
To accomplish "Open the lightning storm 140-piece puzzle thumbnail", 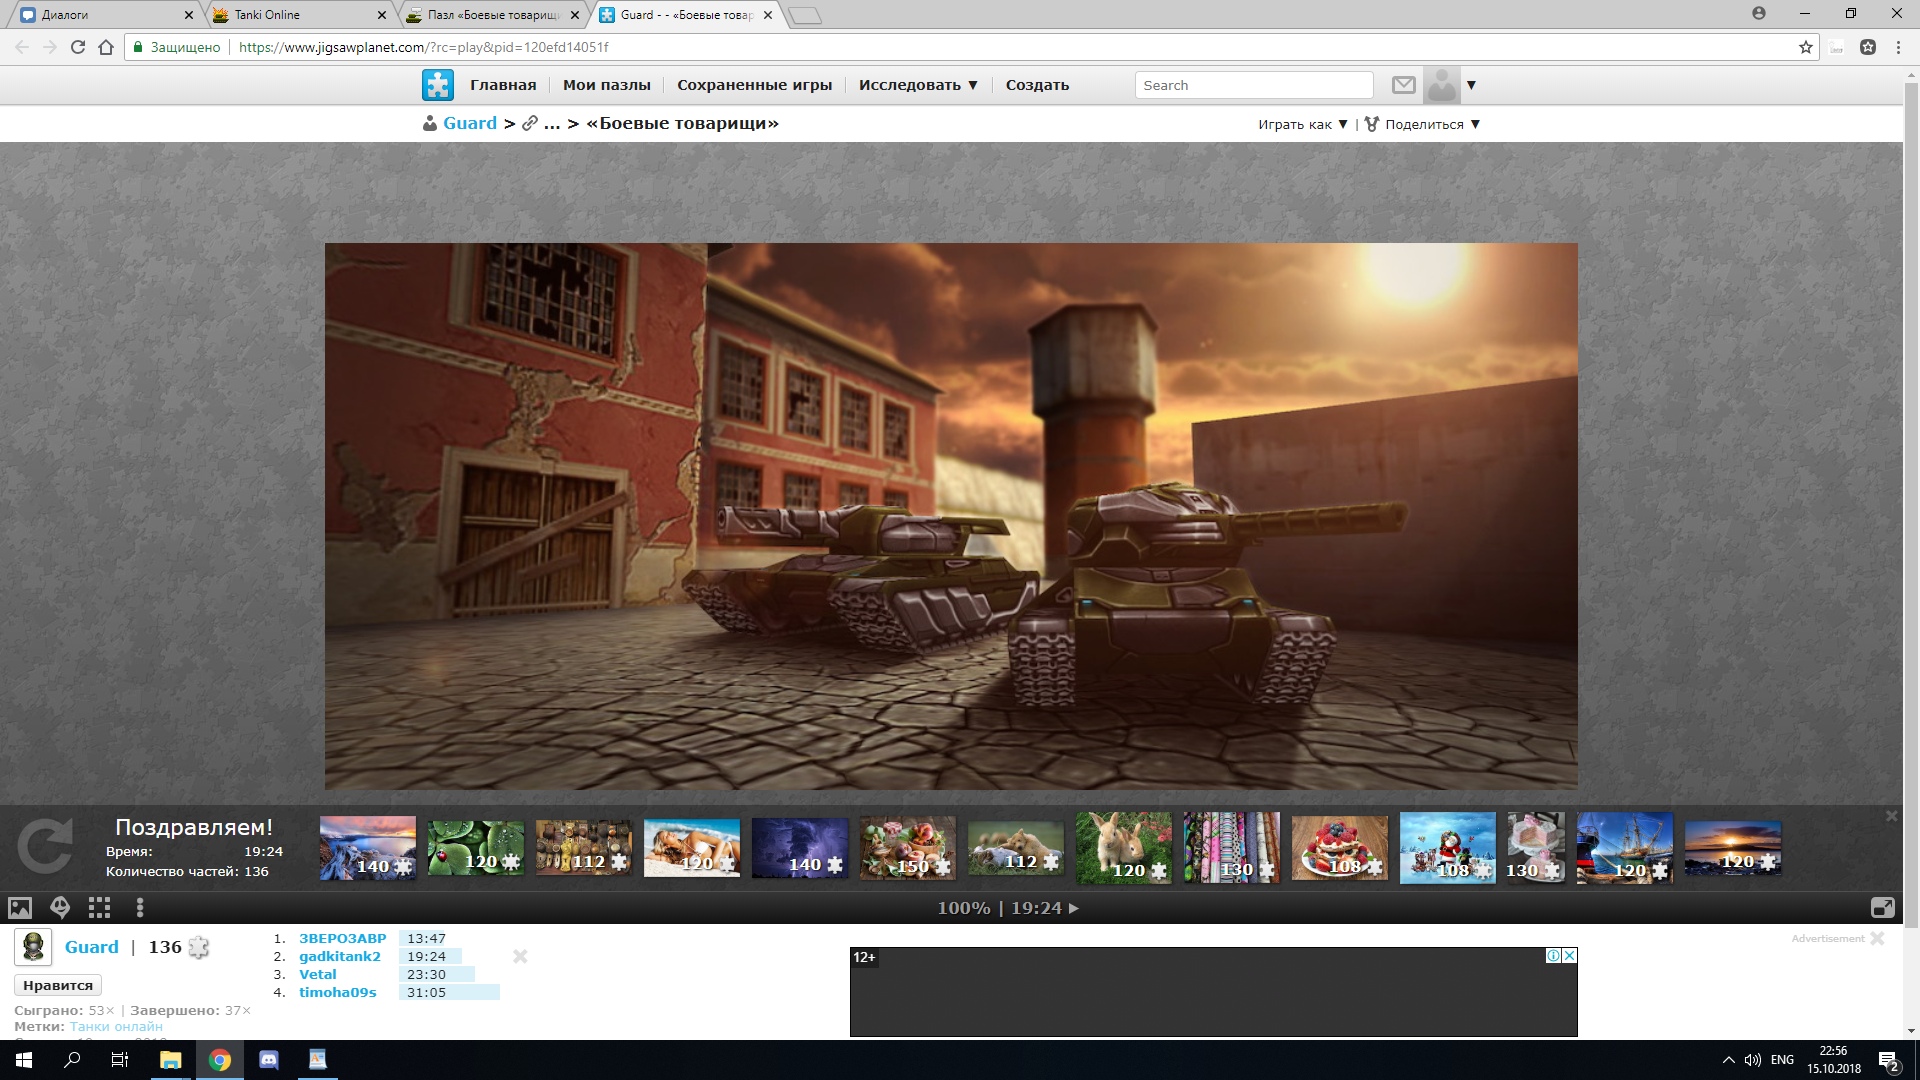I will (800, 848).
